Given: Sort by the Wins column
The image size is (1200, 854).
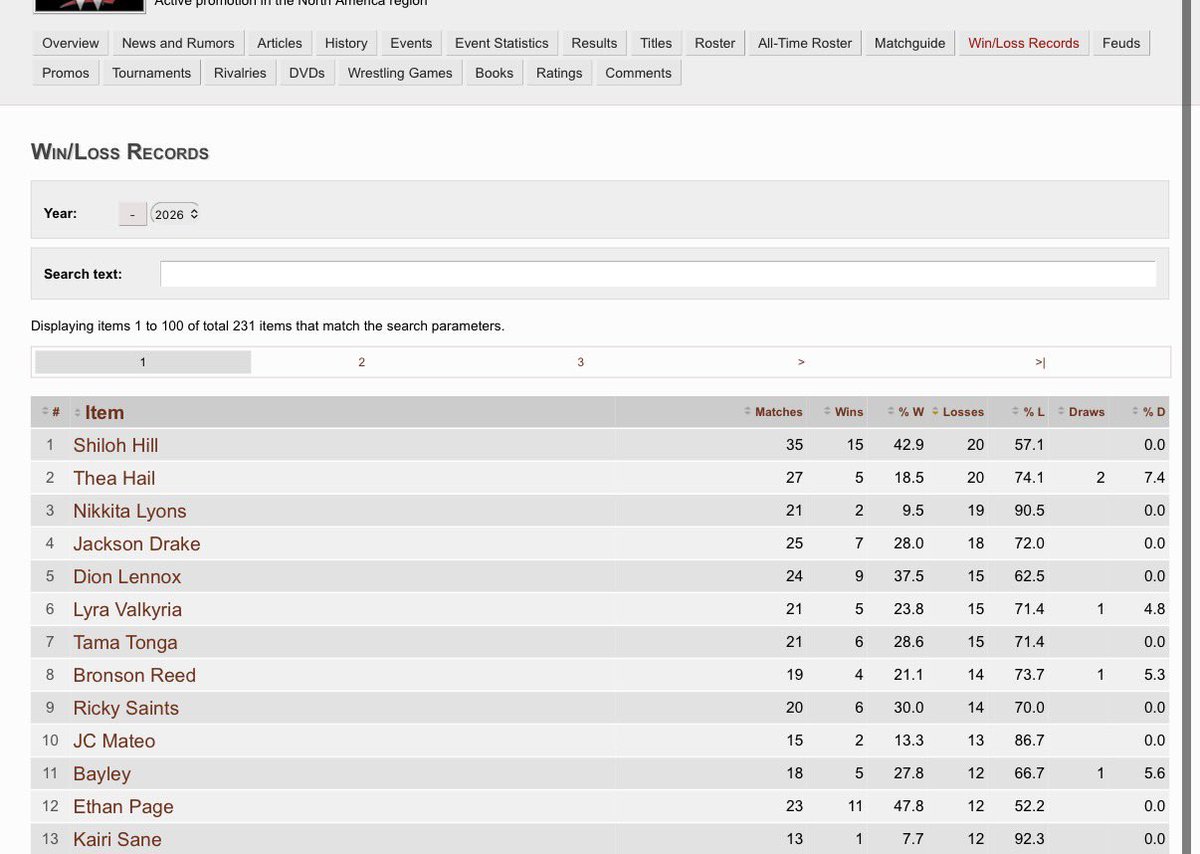Looking at the screenshot, I should click(x=843, y=412).
